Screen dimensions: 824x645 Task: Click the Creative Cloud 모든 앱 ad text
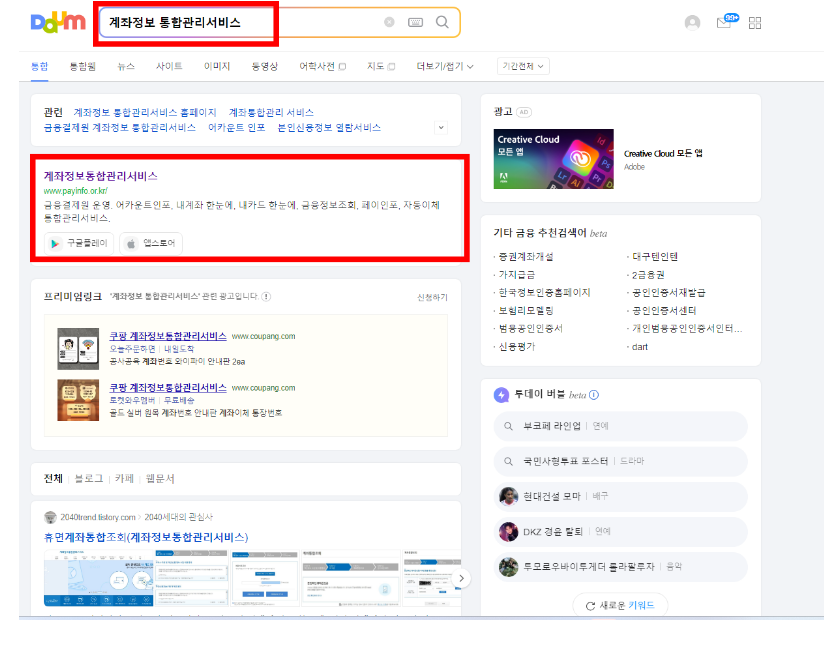tap(663, 153)
